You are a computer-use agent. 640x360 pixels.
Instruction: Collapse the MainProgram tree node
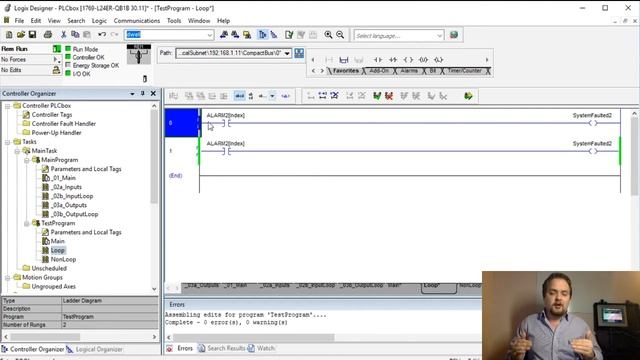(27, 160)
